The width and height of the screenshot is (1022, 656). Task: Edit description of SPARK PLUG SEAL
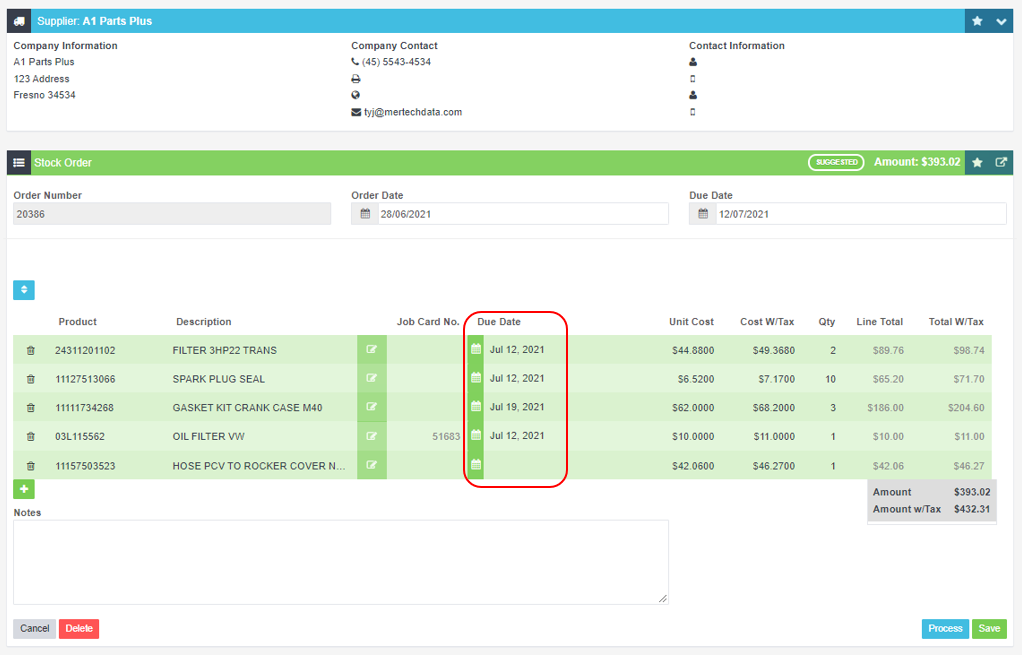(x=372, y=378)
